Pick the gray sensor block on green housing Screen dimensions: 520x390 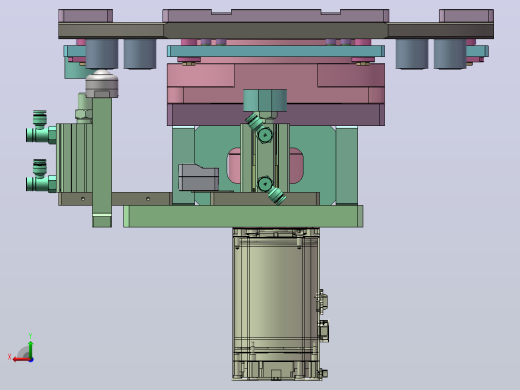[x=199, y=177]
